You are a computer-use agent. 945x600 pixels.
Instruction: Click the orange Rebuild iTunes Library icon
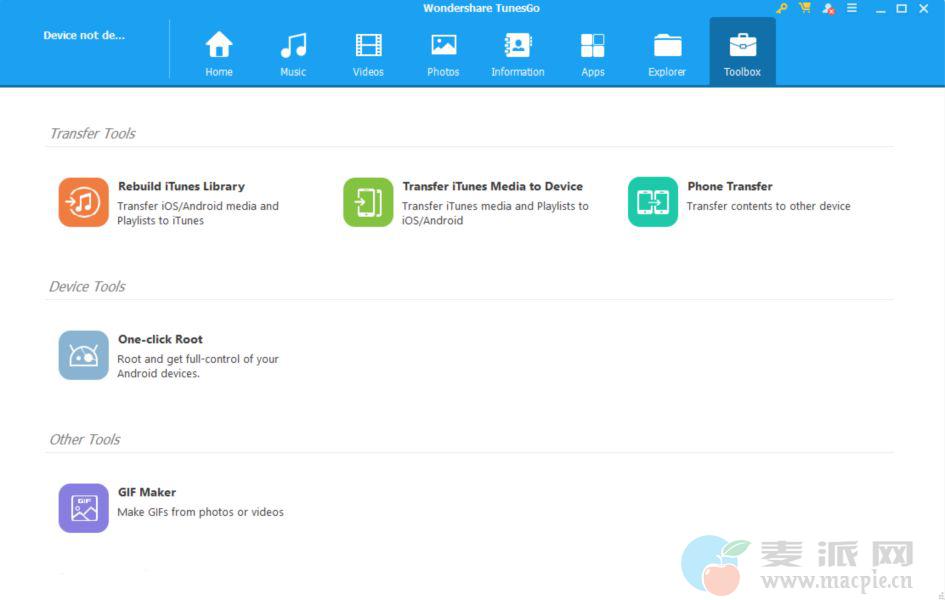click(83, 202)
